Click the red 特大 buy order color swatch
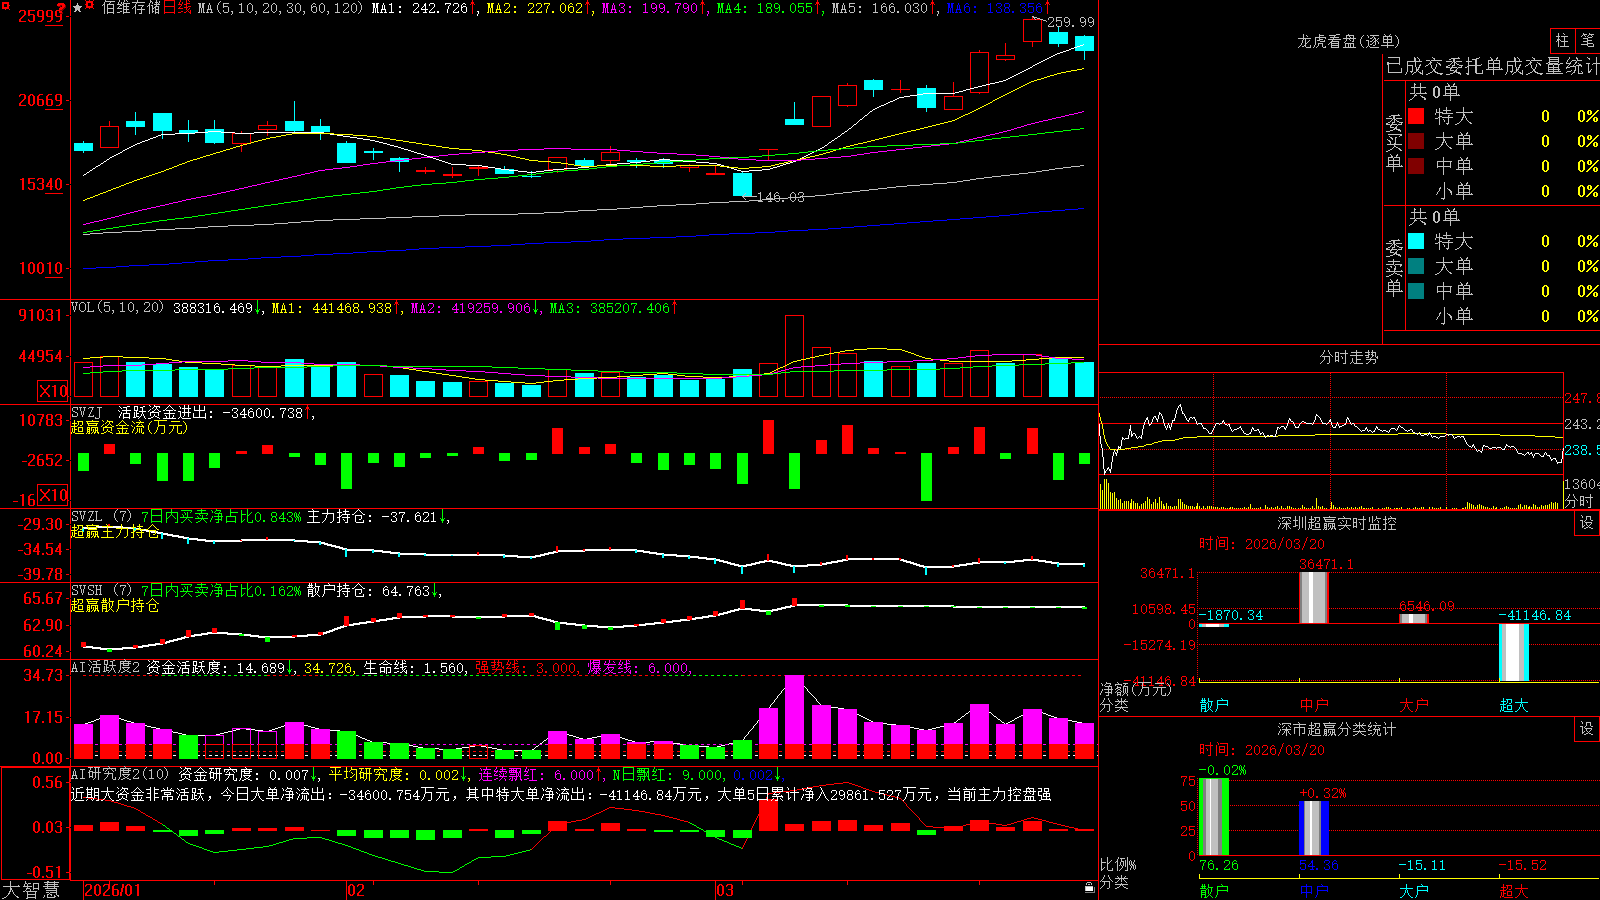 [x=1416, y=116]
